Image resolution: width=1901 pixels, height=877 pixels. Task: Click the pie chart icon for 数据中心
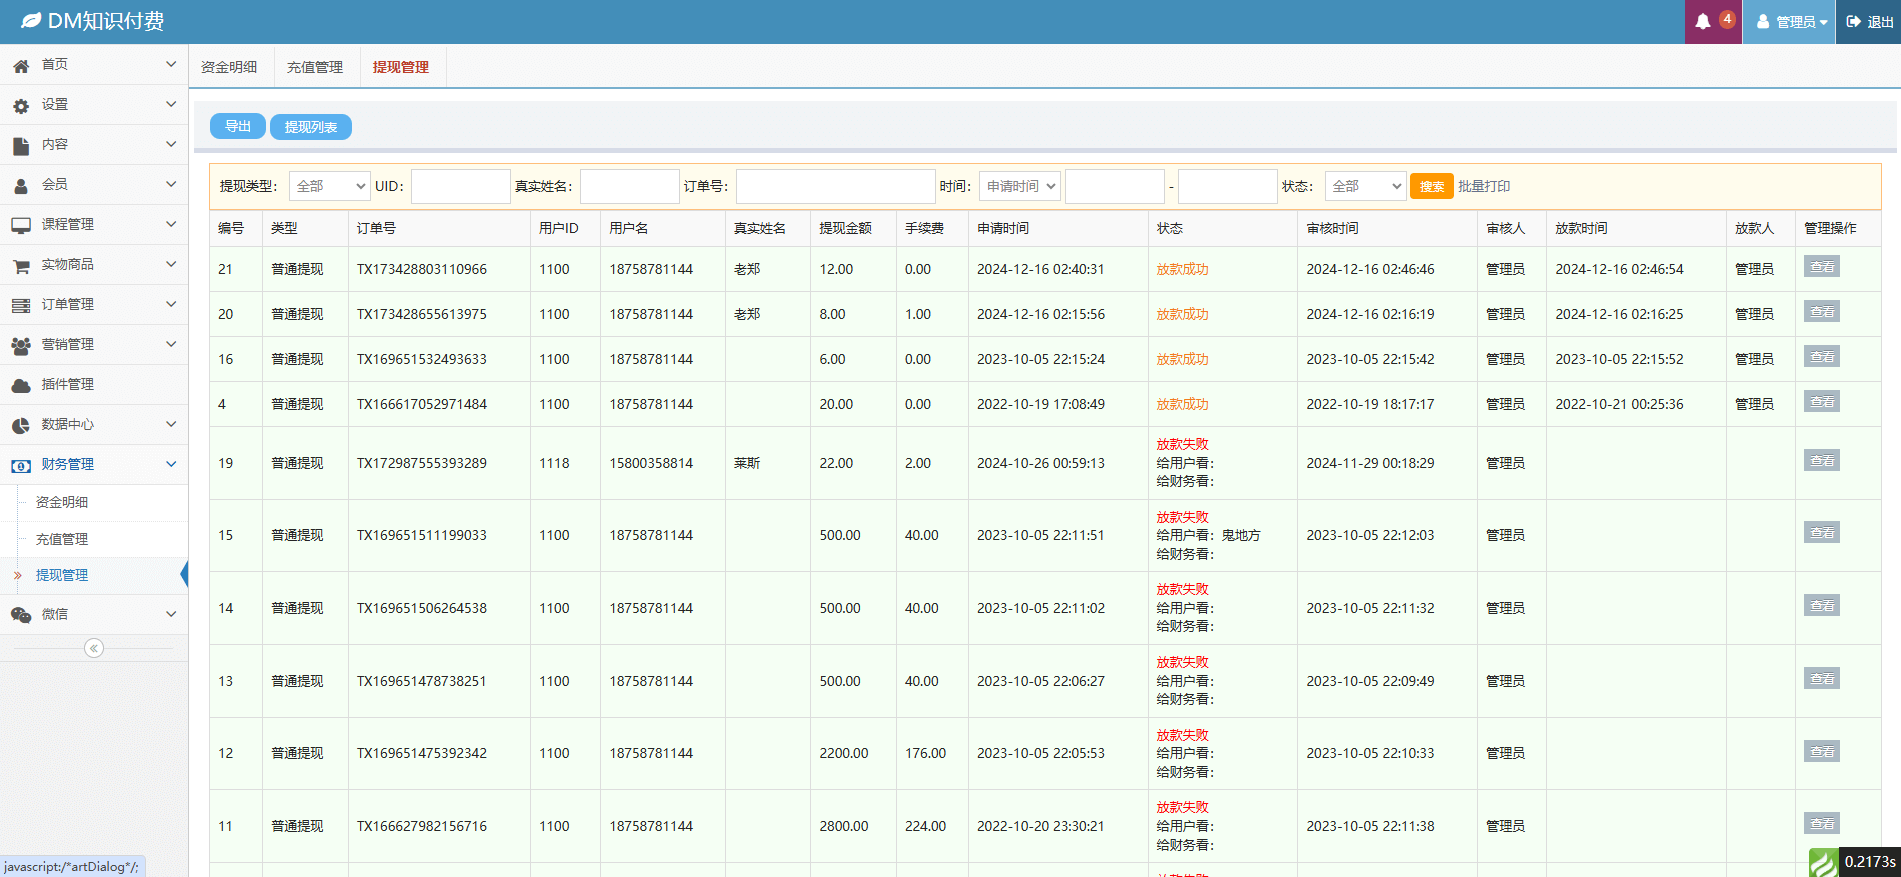[21, 425]
